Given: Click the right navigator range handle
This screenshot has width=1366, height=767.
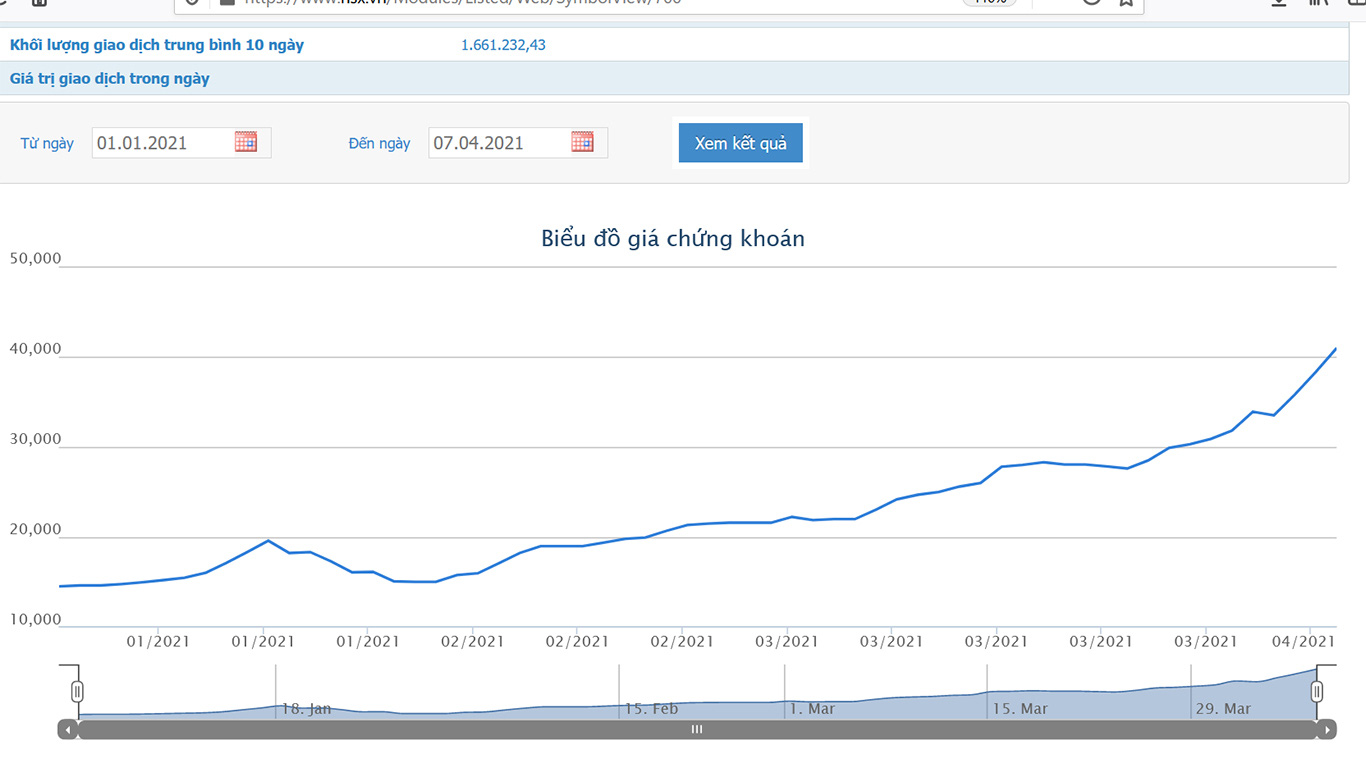Looking at the screenshot, I should coord(1317,691).
